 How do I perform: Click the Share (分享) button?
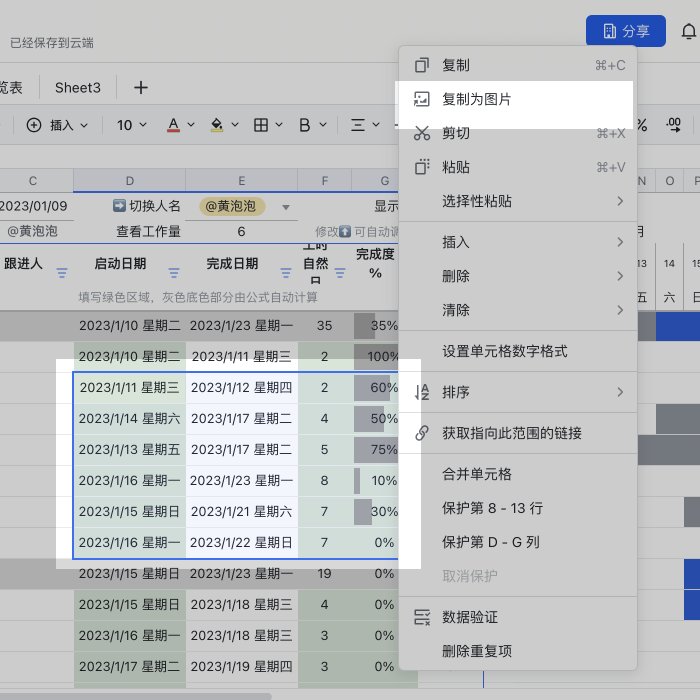pos(625,31)
